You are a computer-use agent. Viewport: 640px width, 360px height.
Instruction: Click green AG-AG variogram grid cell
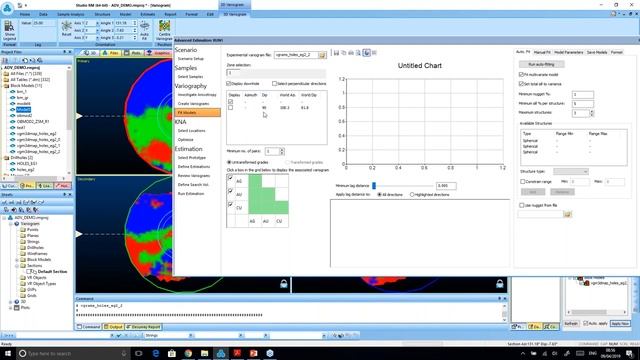(x=255, y=181)
